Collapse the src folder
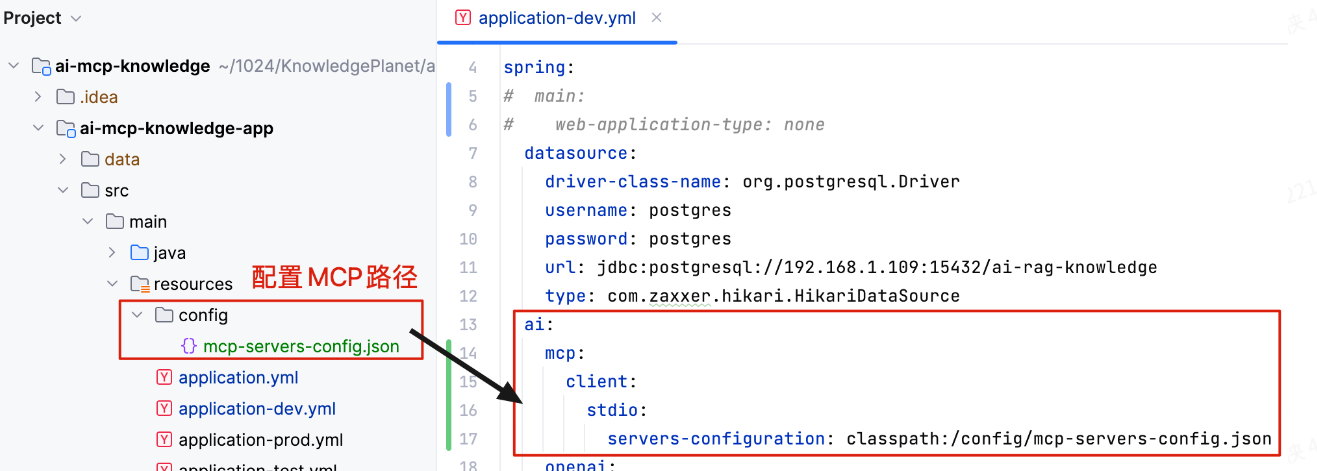1317x471 pixels. pos(63,190)
